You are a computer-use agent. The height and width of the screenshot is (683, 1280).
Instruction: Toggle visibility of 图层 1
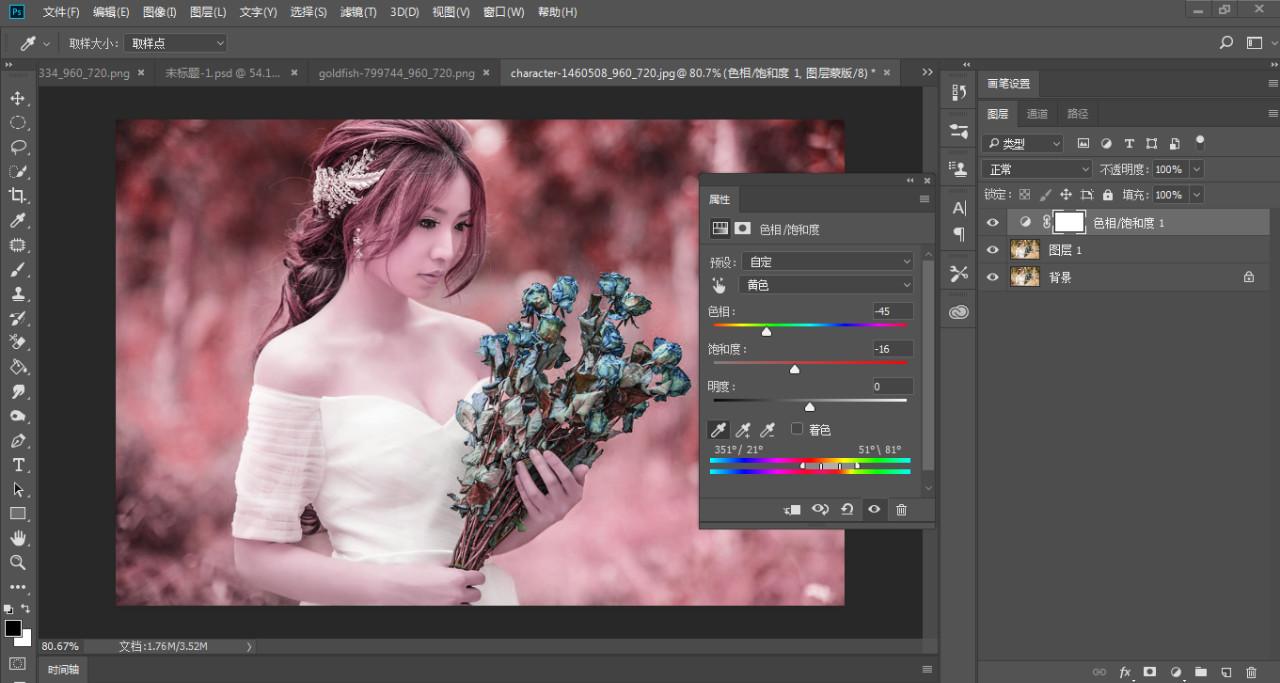point(992,250)
